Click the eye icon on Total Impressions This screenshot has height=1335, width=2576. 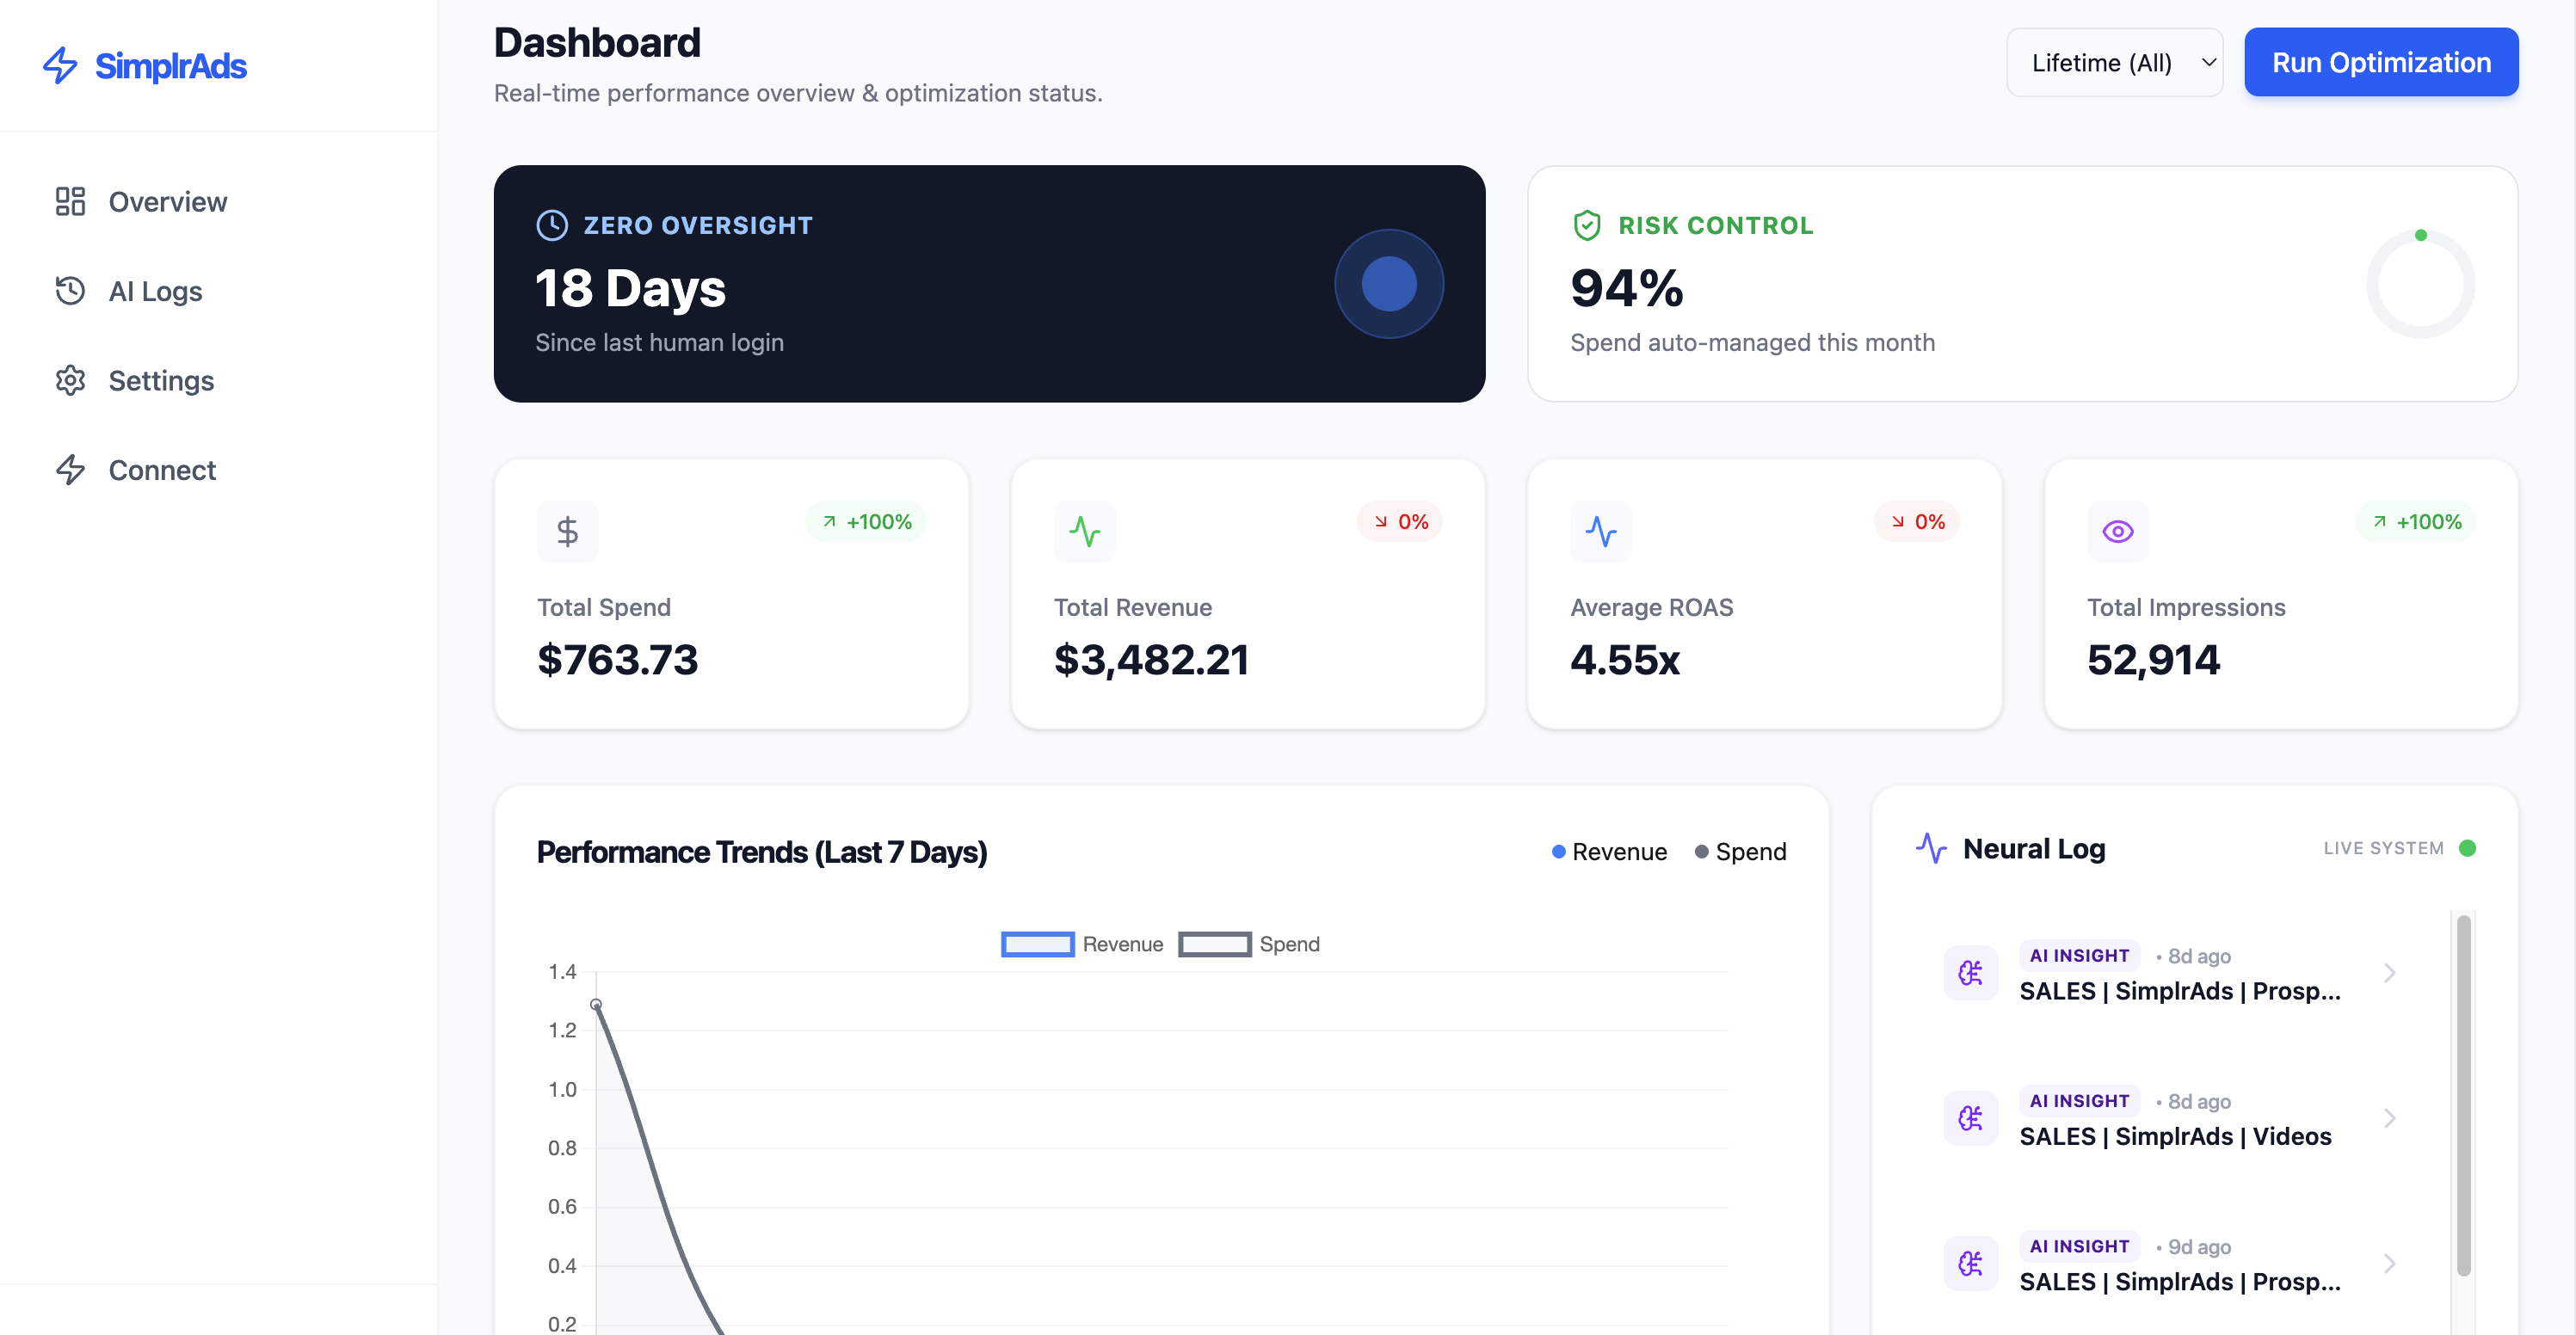coord(2117,531)
